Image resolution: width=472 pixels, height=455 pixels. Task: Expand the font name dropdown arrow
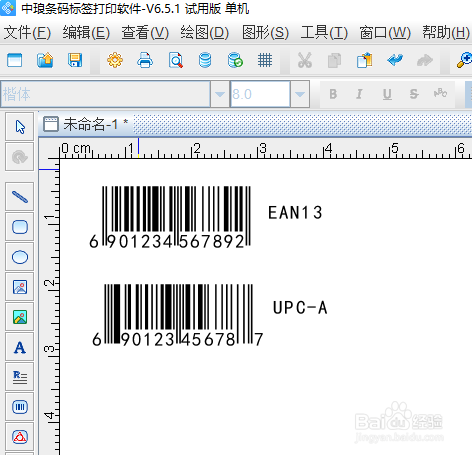pyautogui.click(x=220, y=94)
